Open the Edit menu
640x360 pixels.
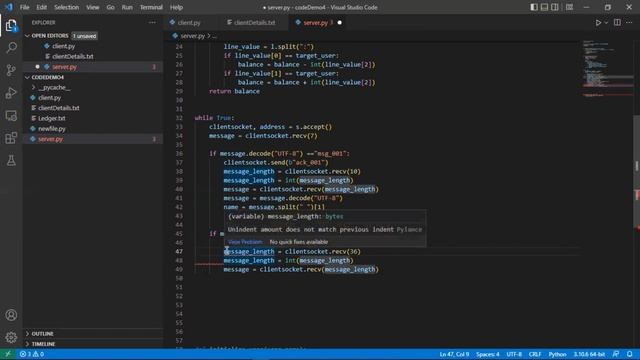(42, 7)
